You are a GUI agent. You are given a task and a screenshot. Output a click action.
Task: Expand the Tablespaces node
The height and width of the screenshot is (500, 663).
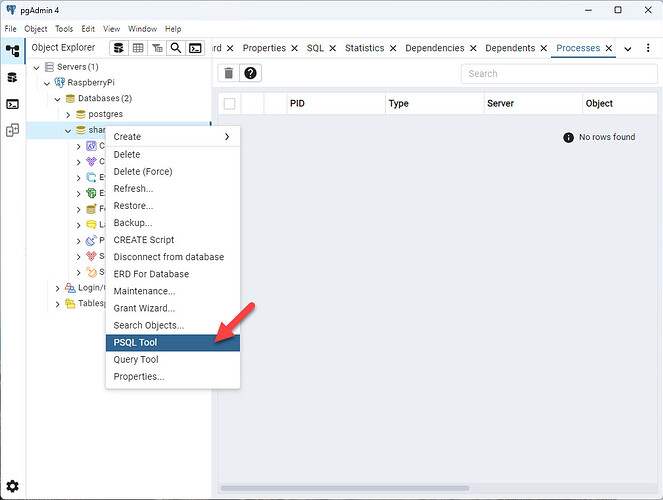pyautogui.click(x=58, y=304)
